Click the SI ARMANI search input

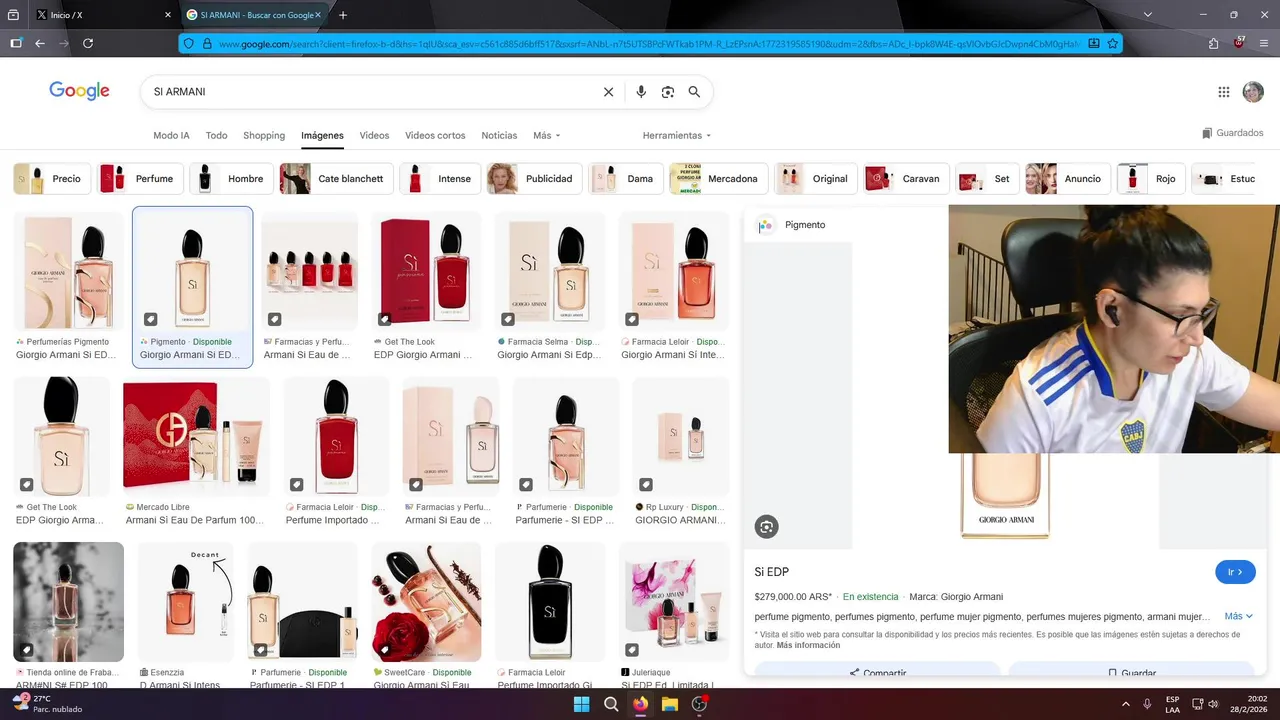(370, 92)
